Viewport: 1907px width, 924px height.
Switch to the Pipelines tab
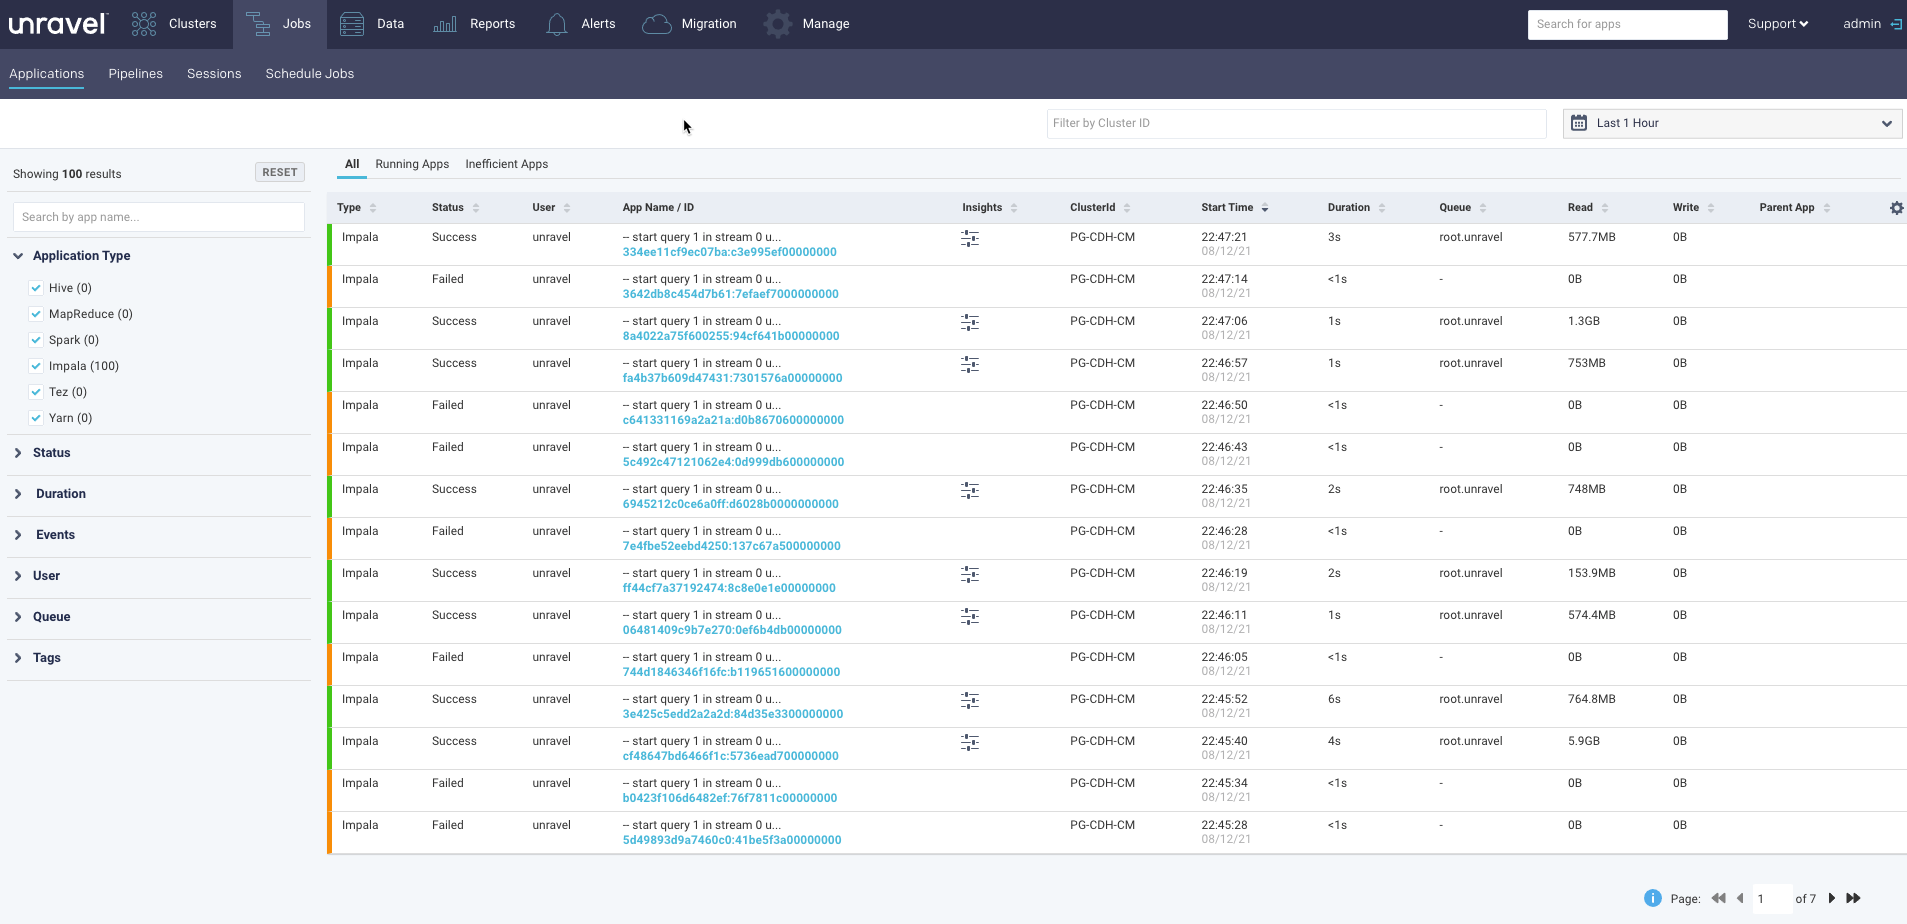tap(135, 74)
